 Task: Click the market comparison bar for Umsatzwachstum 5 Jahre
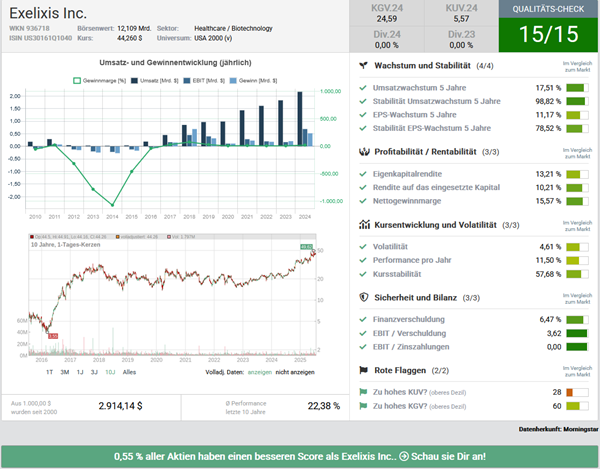[577, 88]
